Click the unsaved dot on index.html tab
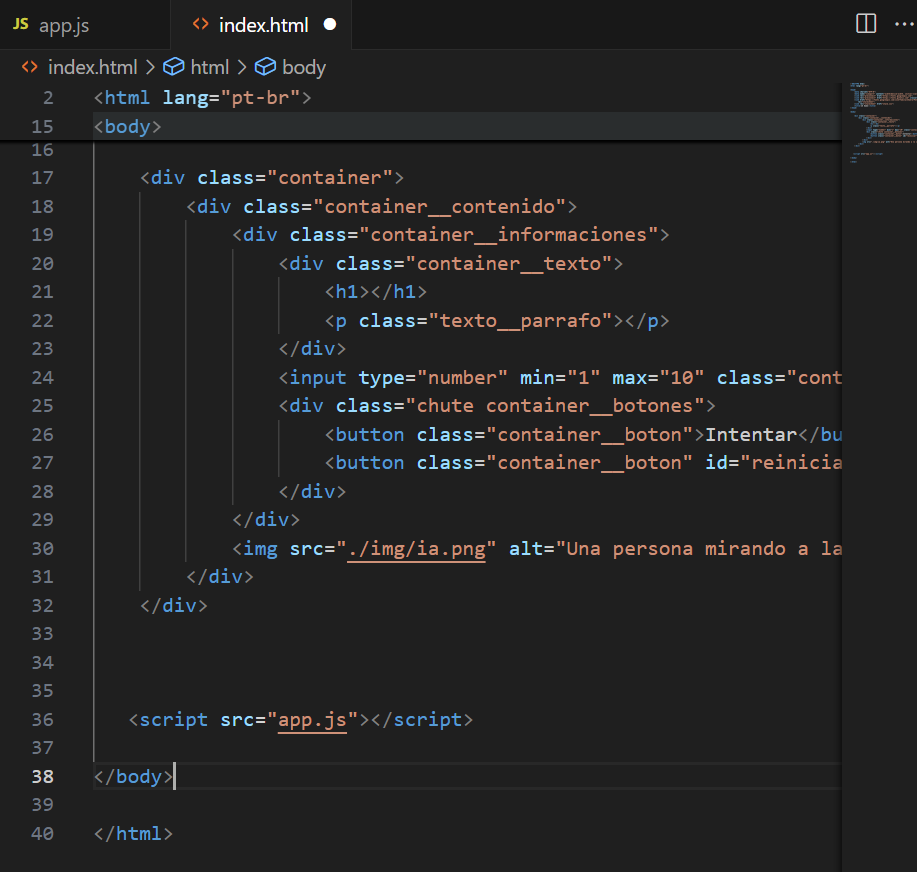Viewport: 917px width, 872px height. pos(330,25)
